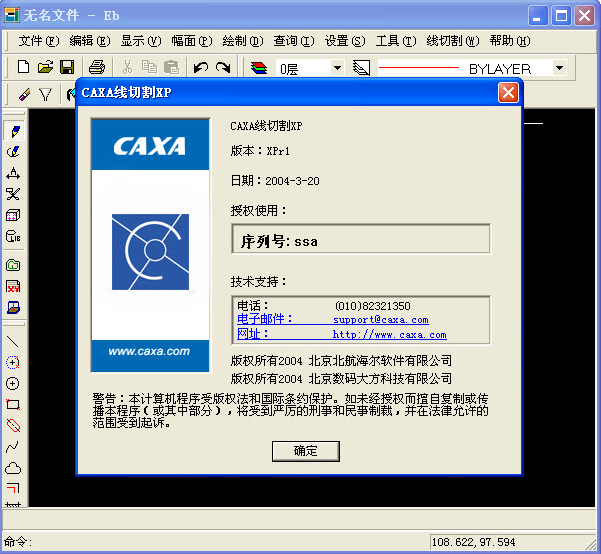Expand the 0层 layer dropdown
601x554 pixels.
[337, 68]
